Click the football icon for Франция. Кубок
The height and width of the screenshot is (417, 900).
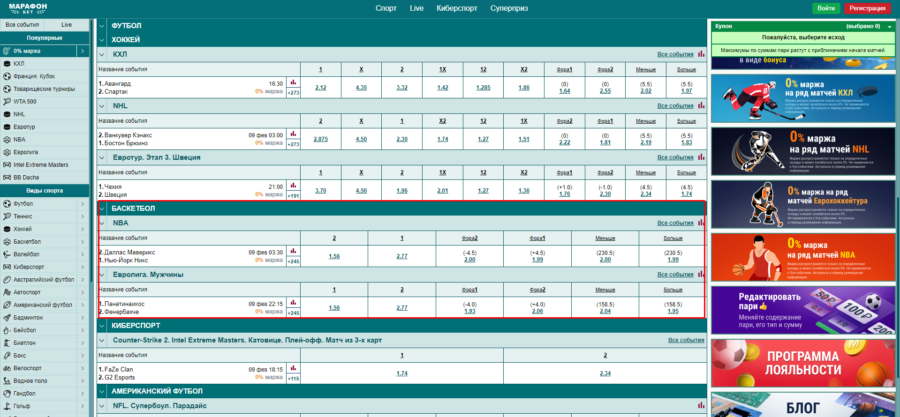[x=7, y=76]
